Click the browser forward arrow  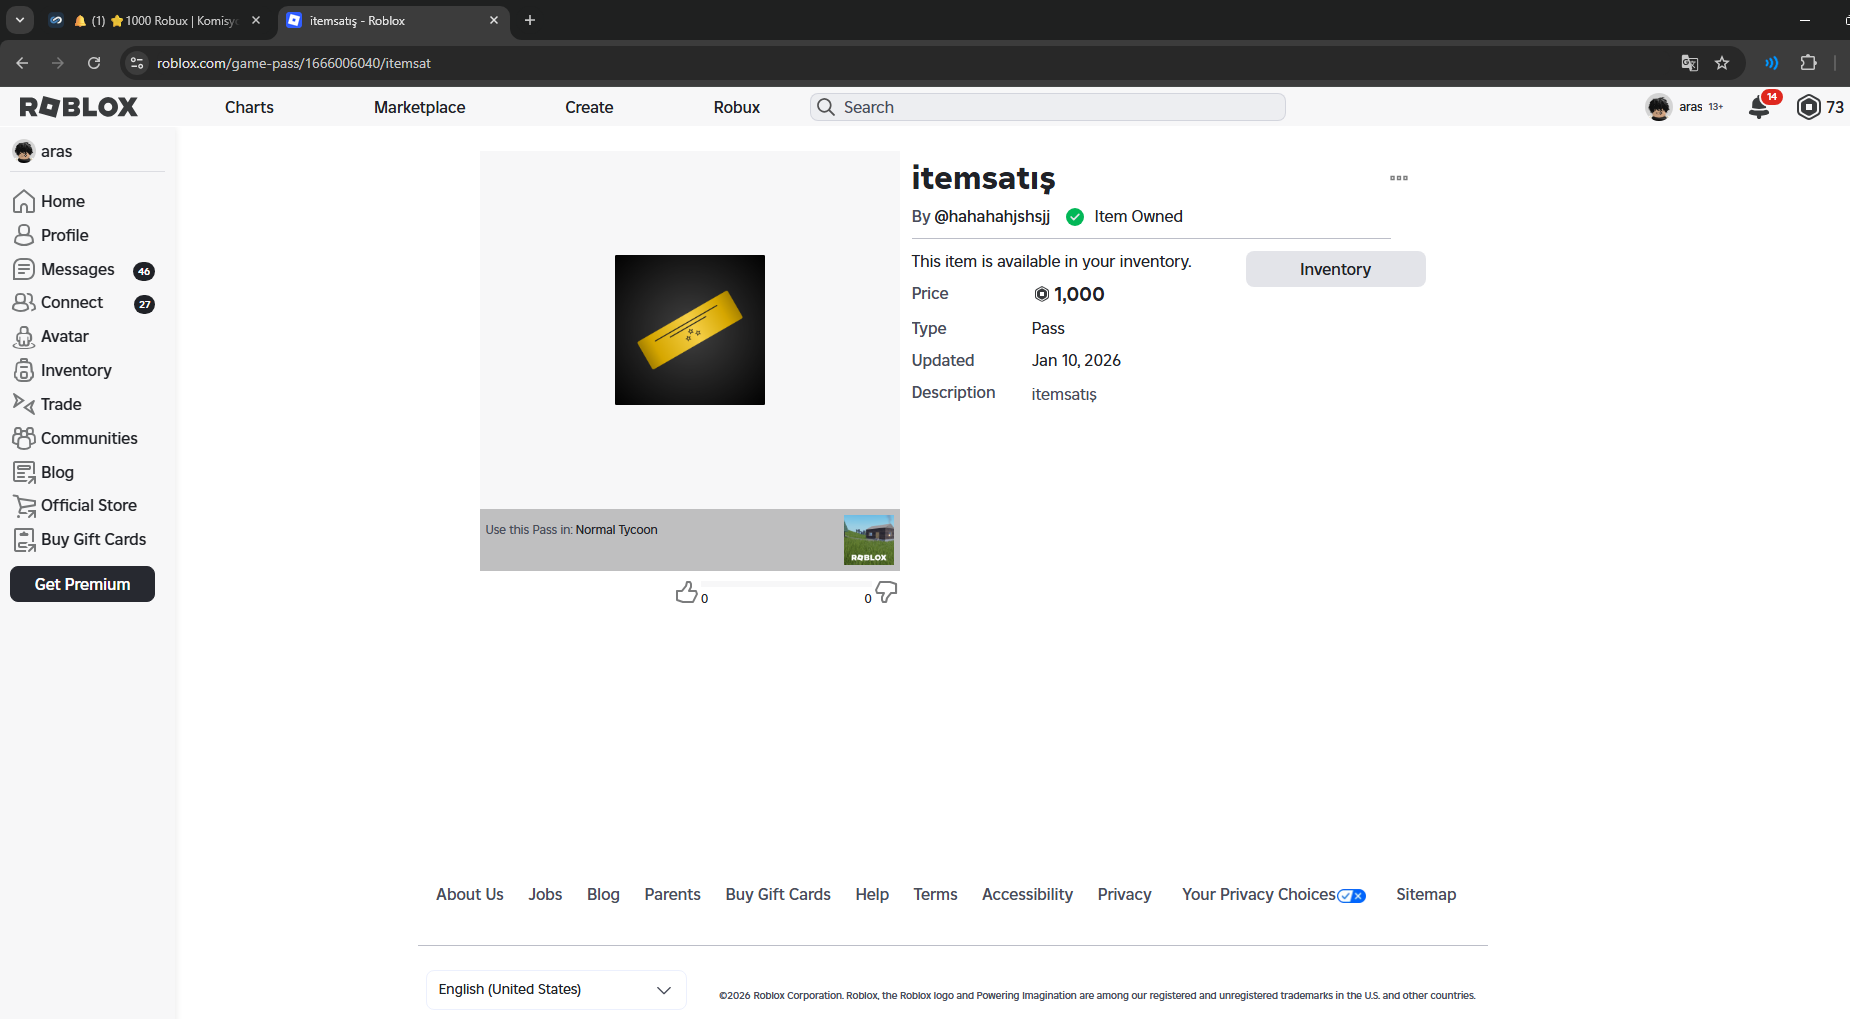(58, 63)
